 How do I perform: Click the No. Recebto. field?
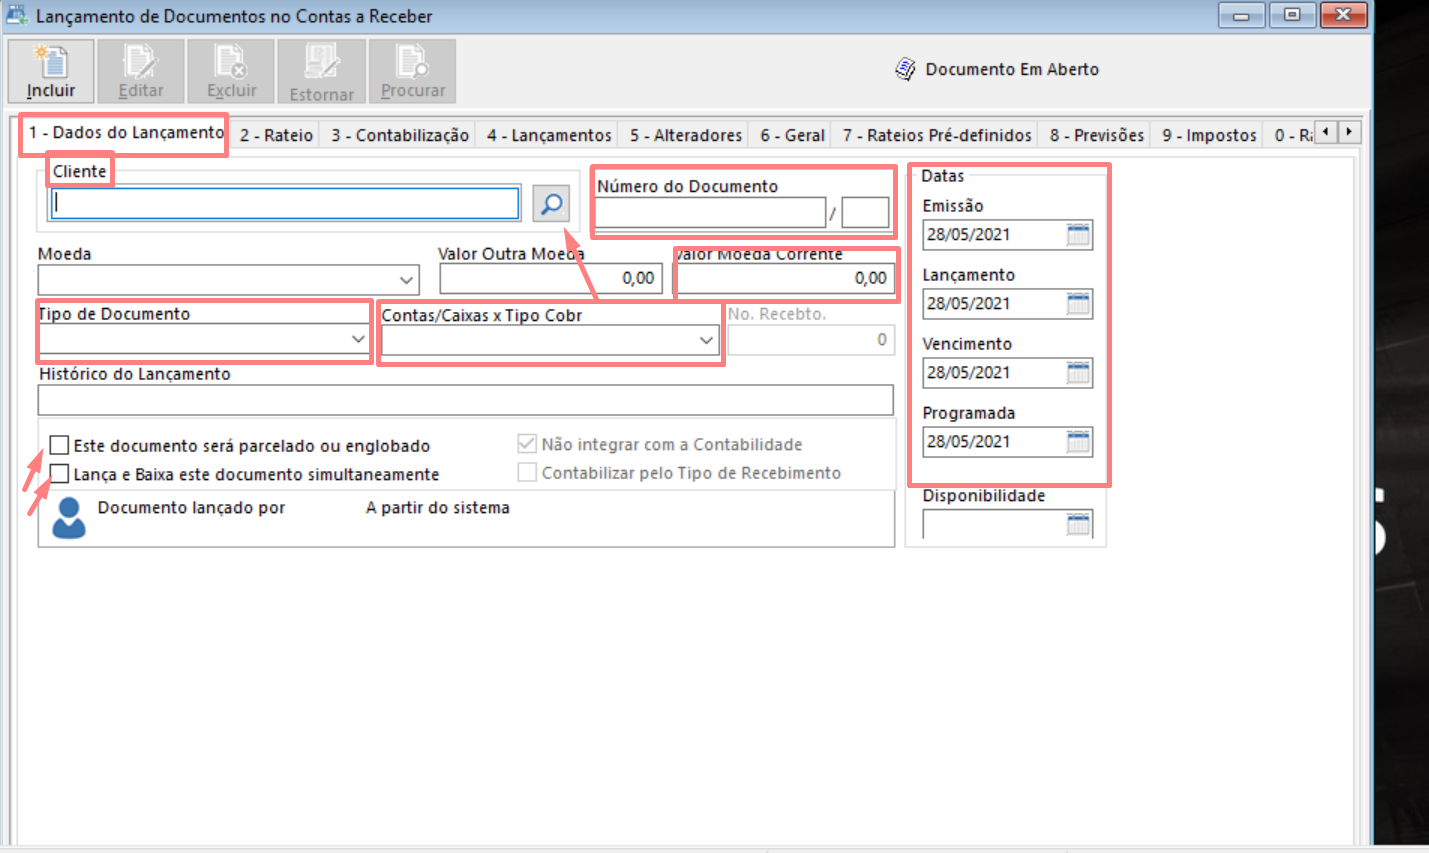pyautogui.click(x=811, y=340)
